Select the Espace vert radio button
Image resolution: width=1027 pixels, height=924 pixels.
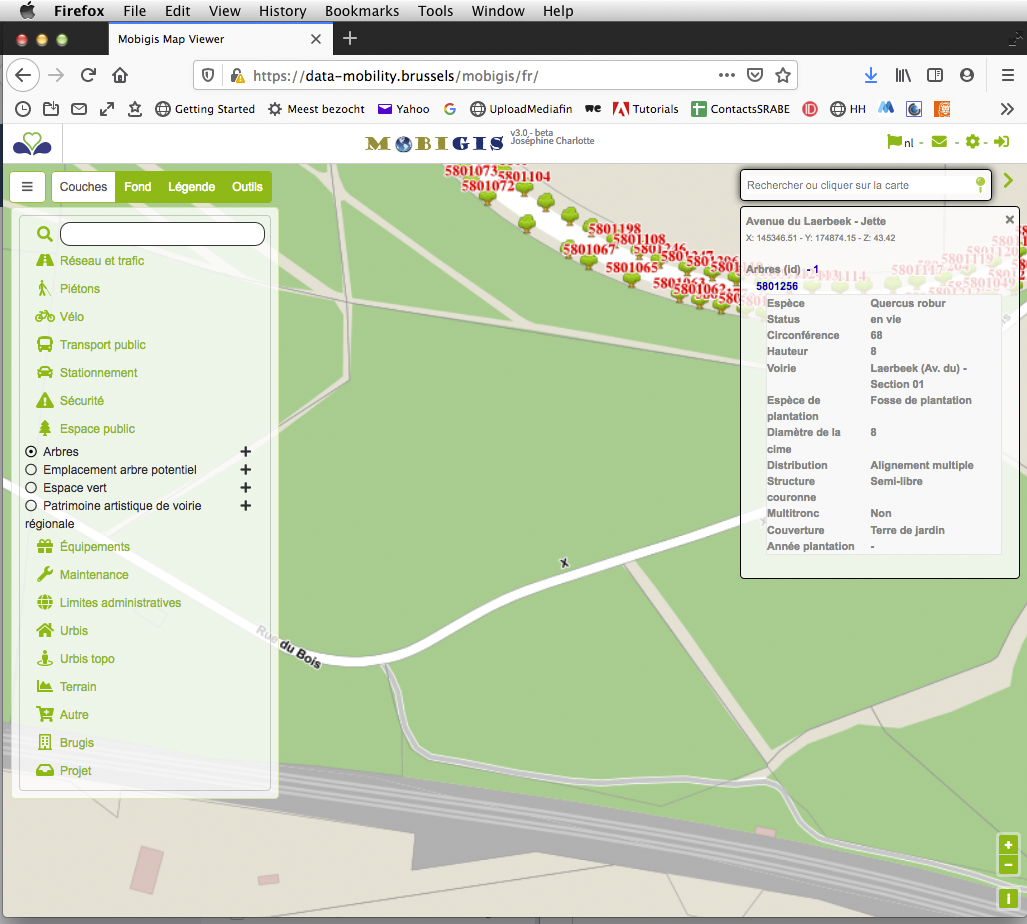pos(31,488)
